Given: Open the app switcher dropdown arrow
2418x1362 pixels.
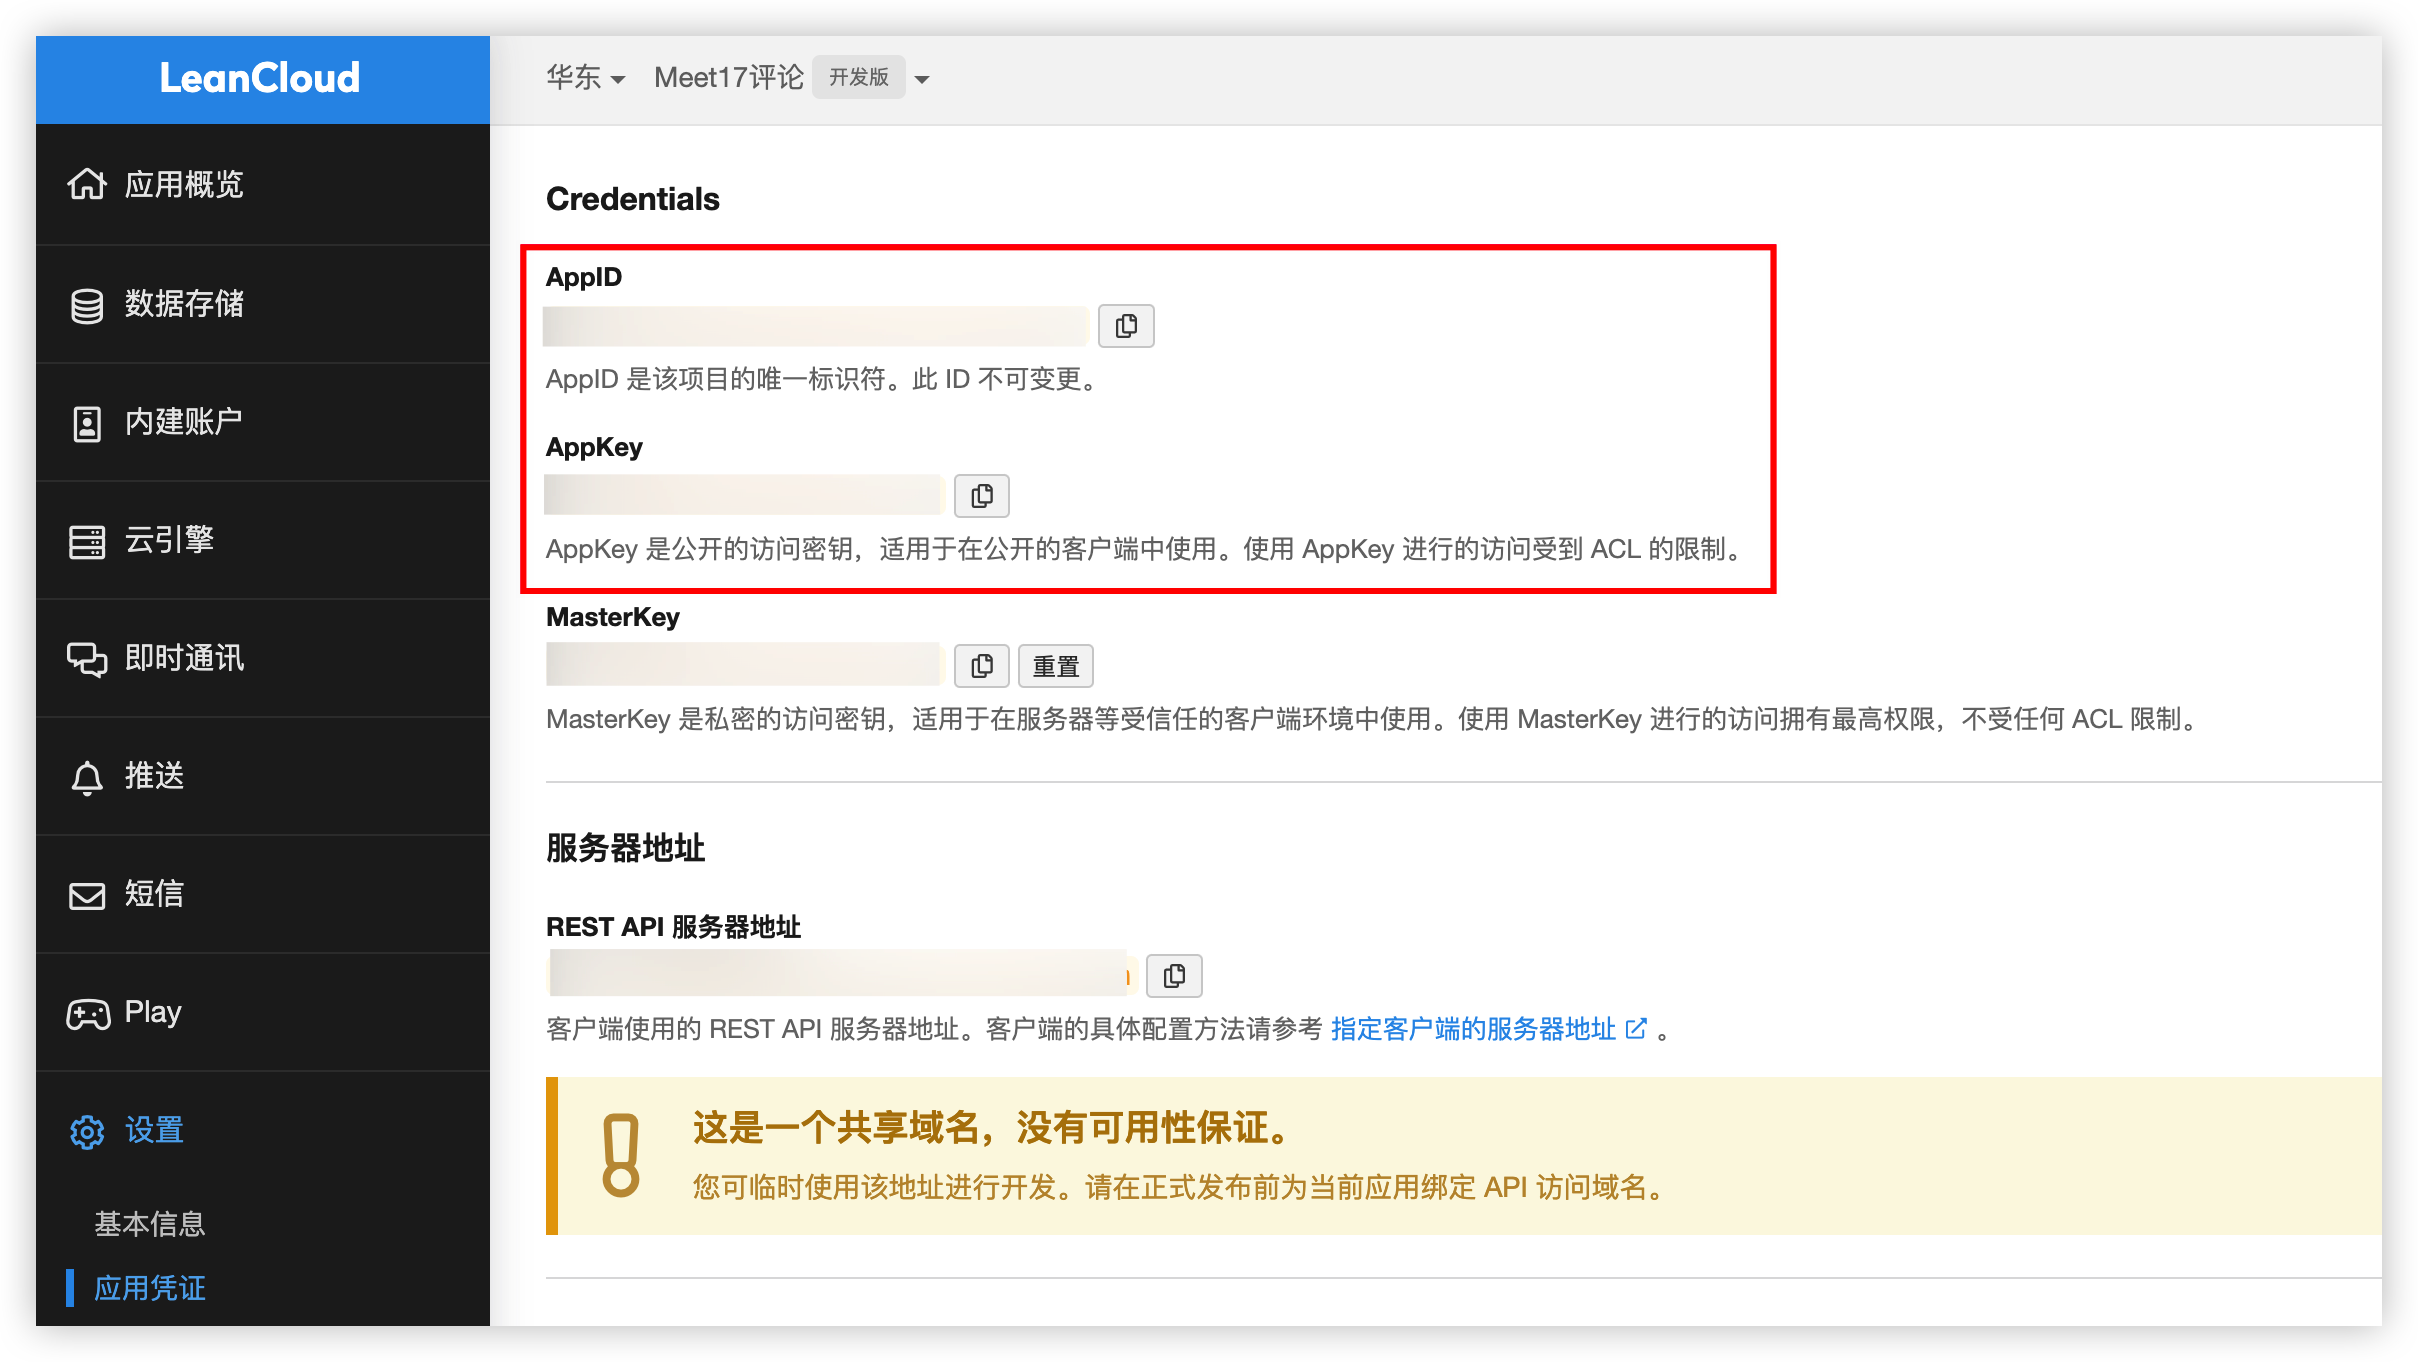Looking at the screenshot, I should coord(922,79).
